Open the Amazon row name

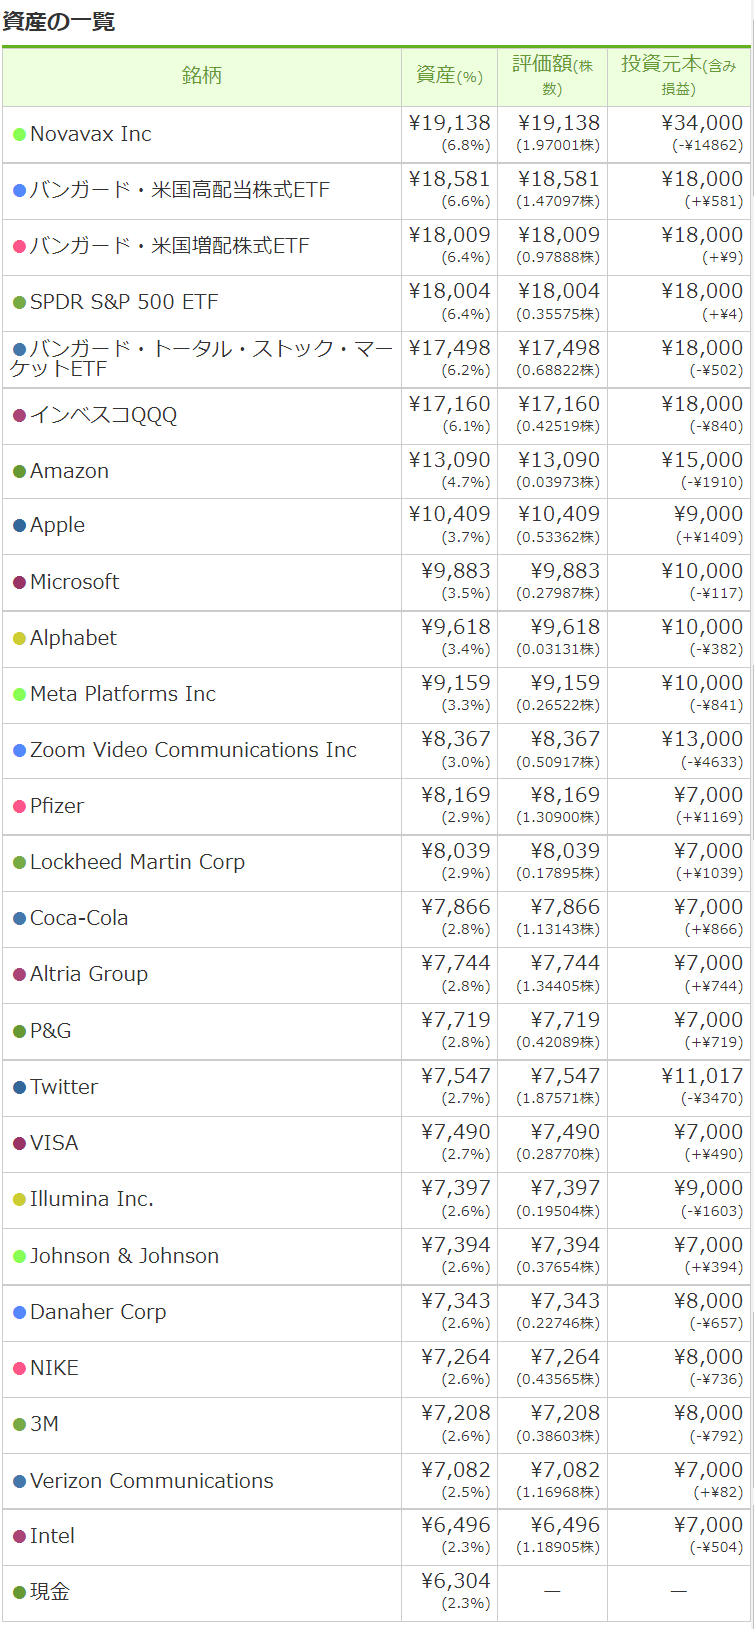69,471
